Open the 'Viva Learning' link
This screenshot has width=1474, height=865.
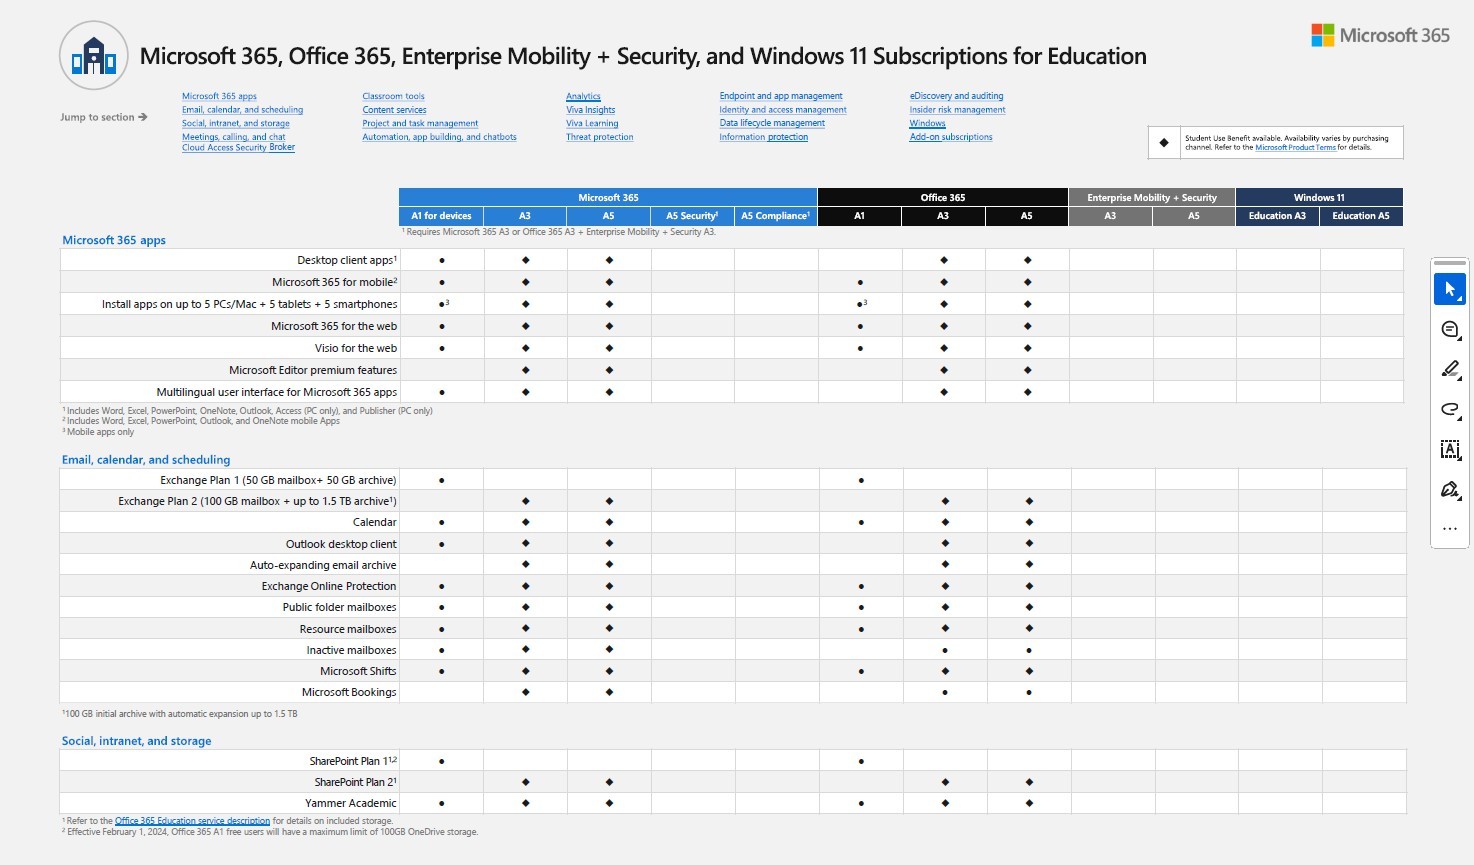[592, 123]
